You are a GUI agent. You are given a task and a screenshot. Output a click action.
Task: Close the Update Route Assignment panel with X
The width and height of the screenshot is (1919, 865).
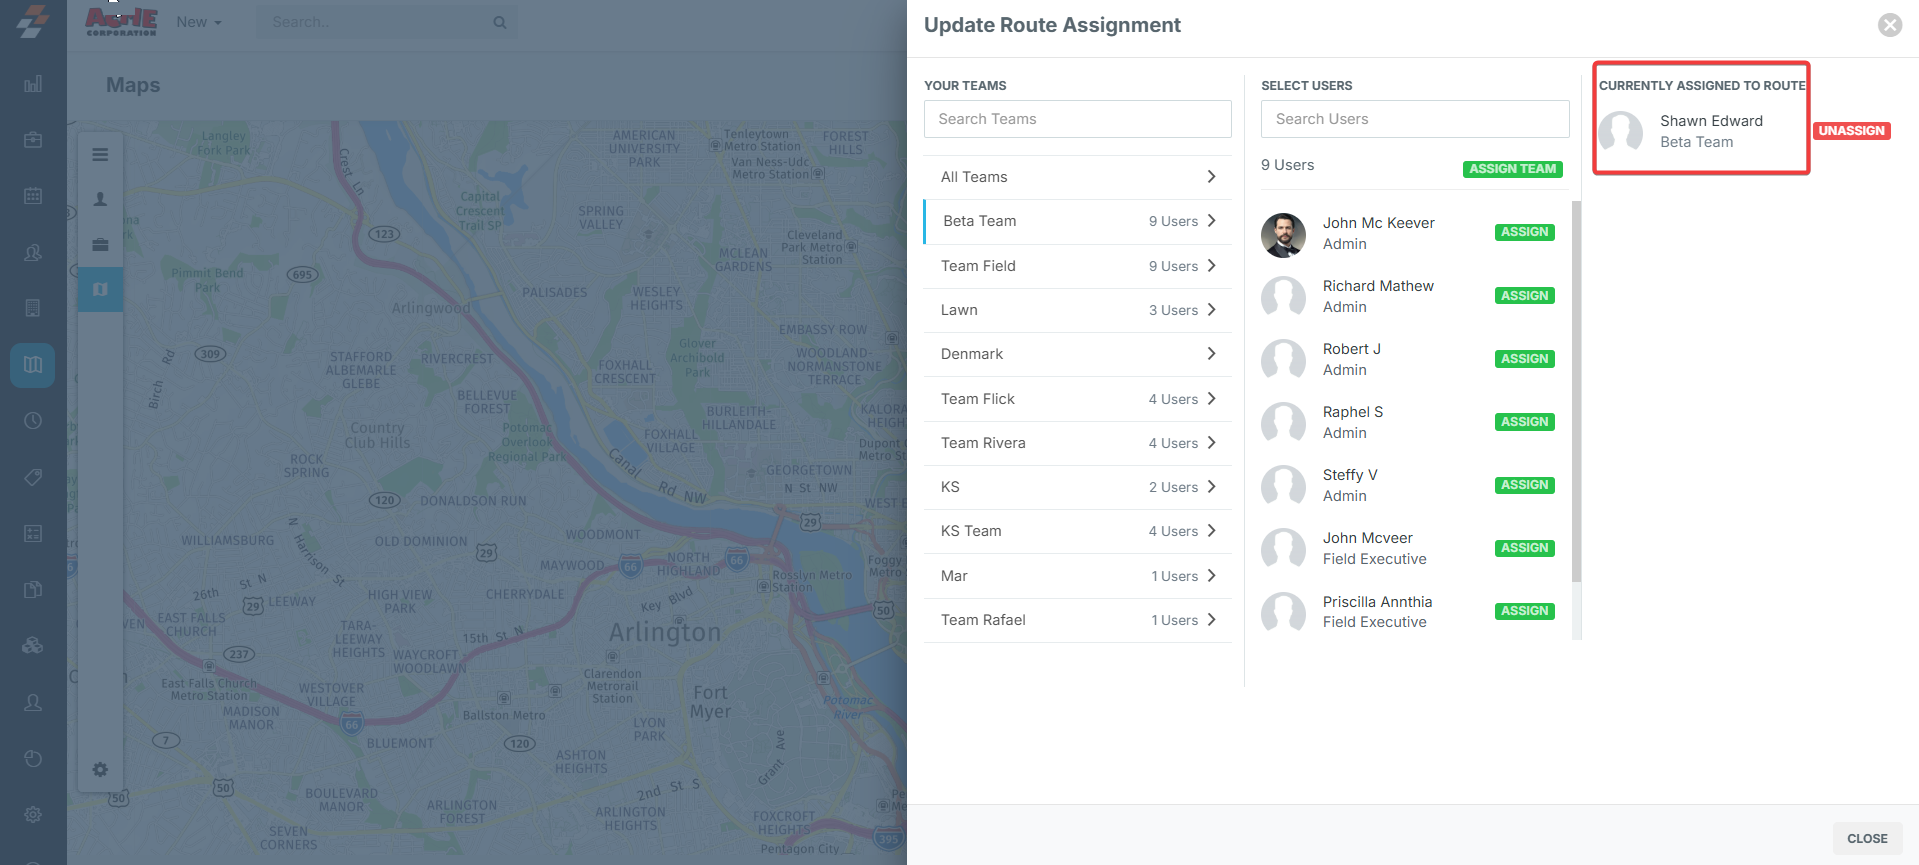(1889, 25)
